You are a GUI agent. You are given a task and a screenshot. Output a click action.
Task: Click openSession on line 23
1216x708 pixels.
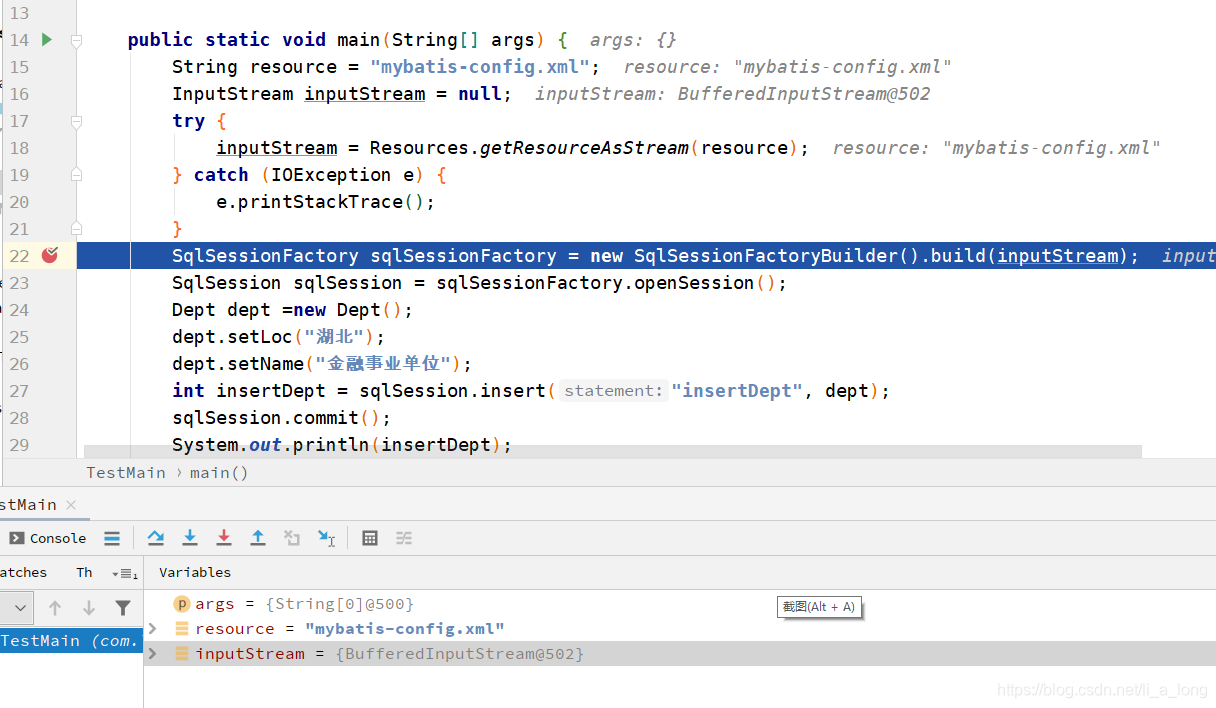coord(693,283)
